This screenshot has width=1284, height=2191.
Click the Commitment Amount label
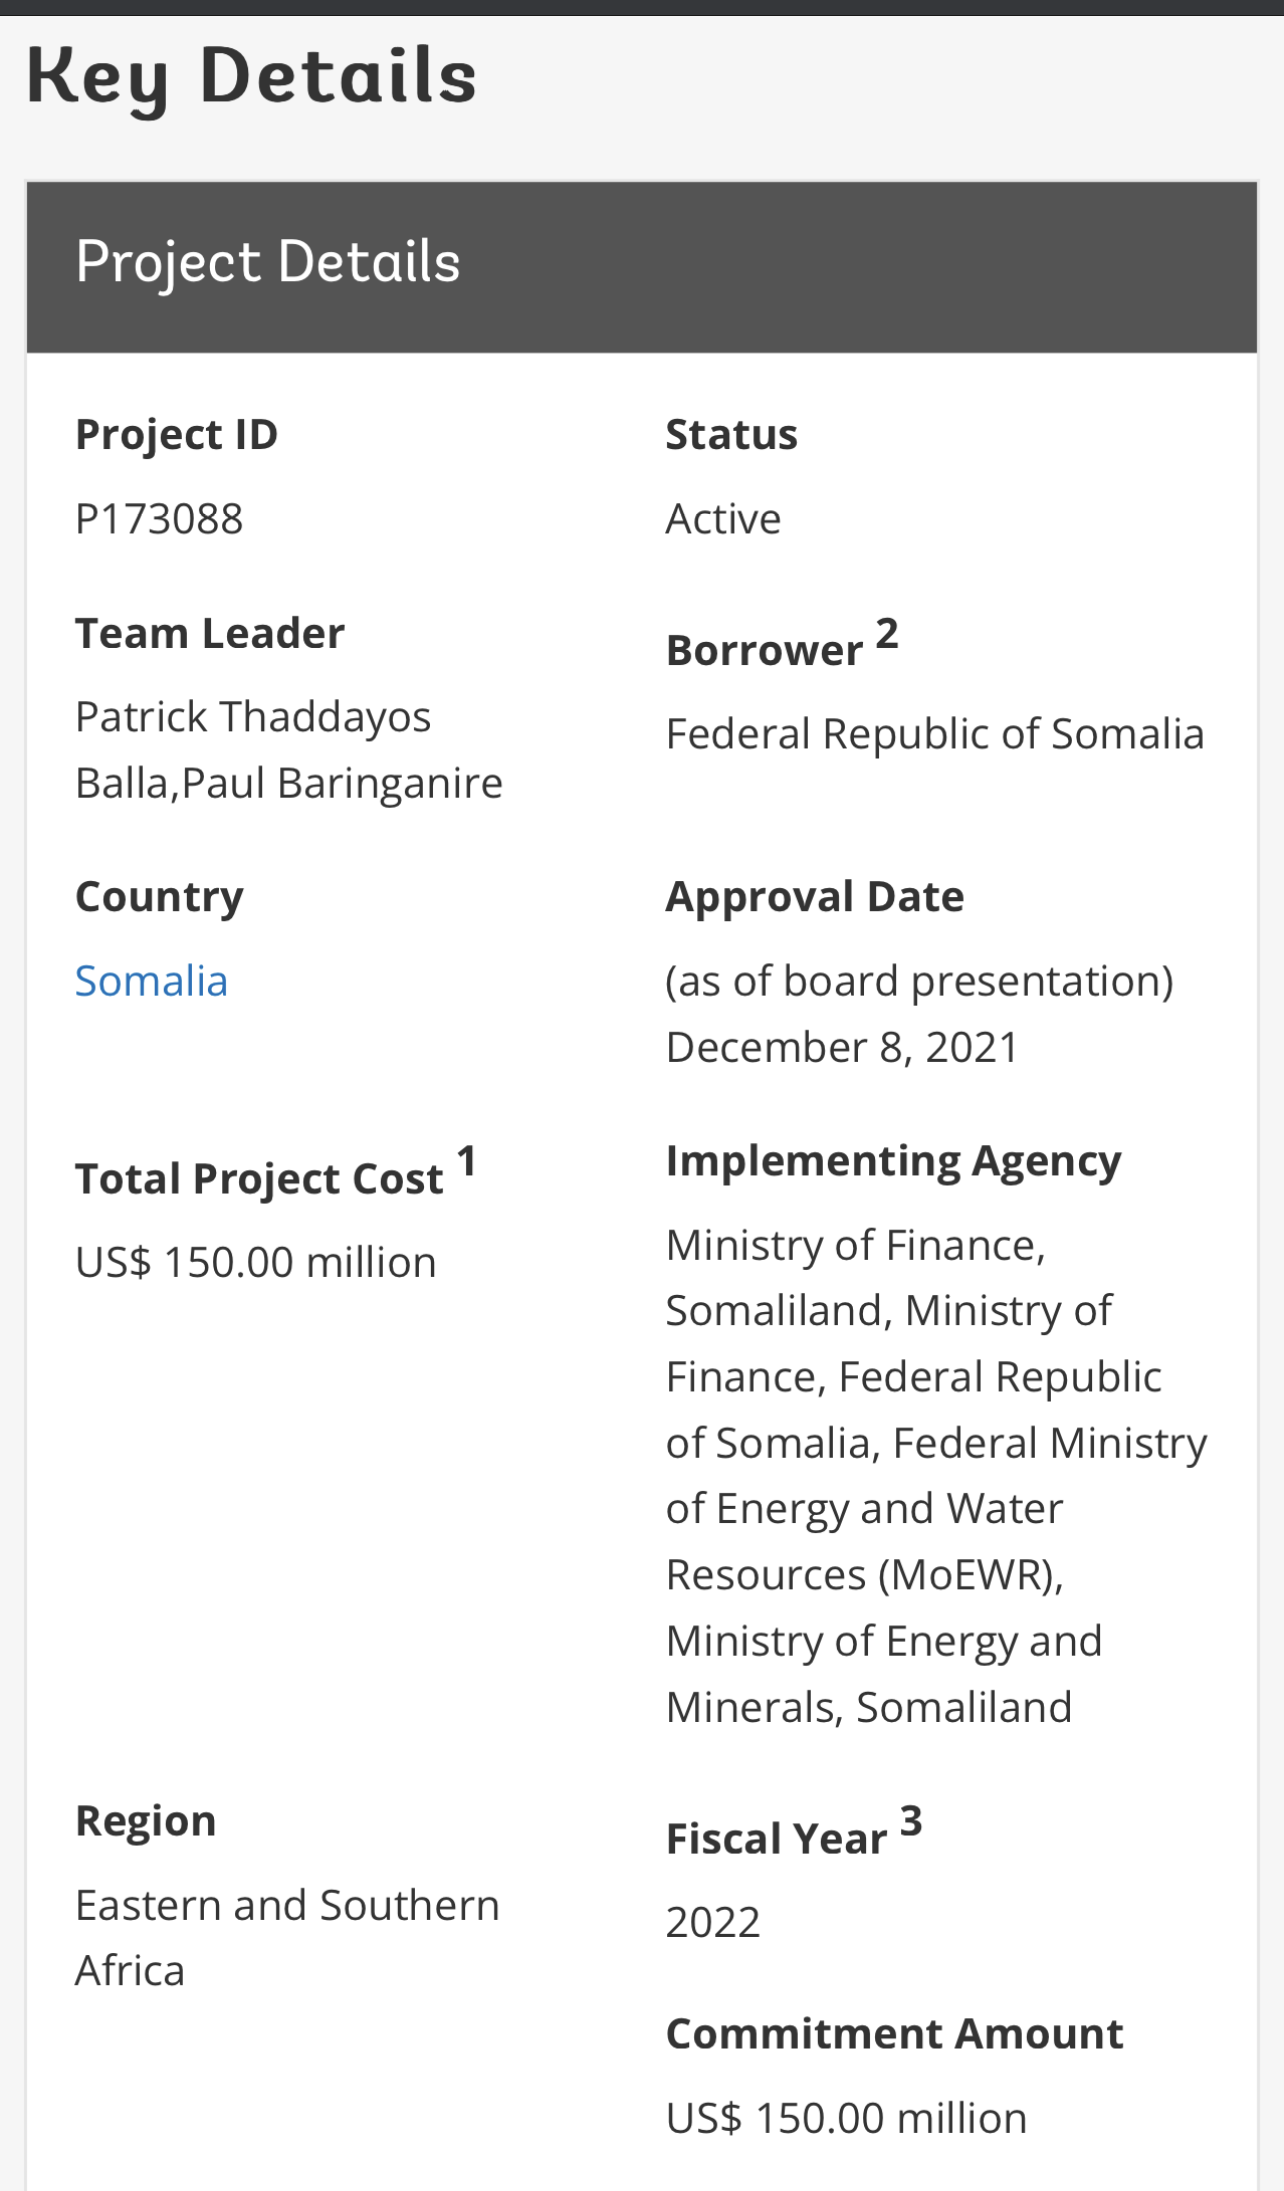pos(895,2033)
